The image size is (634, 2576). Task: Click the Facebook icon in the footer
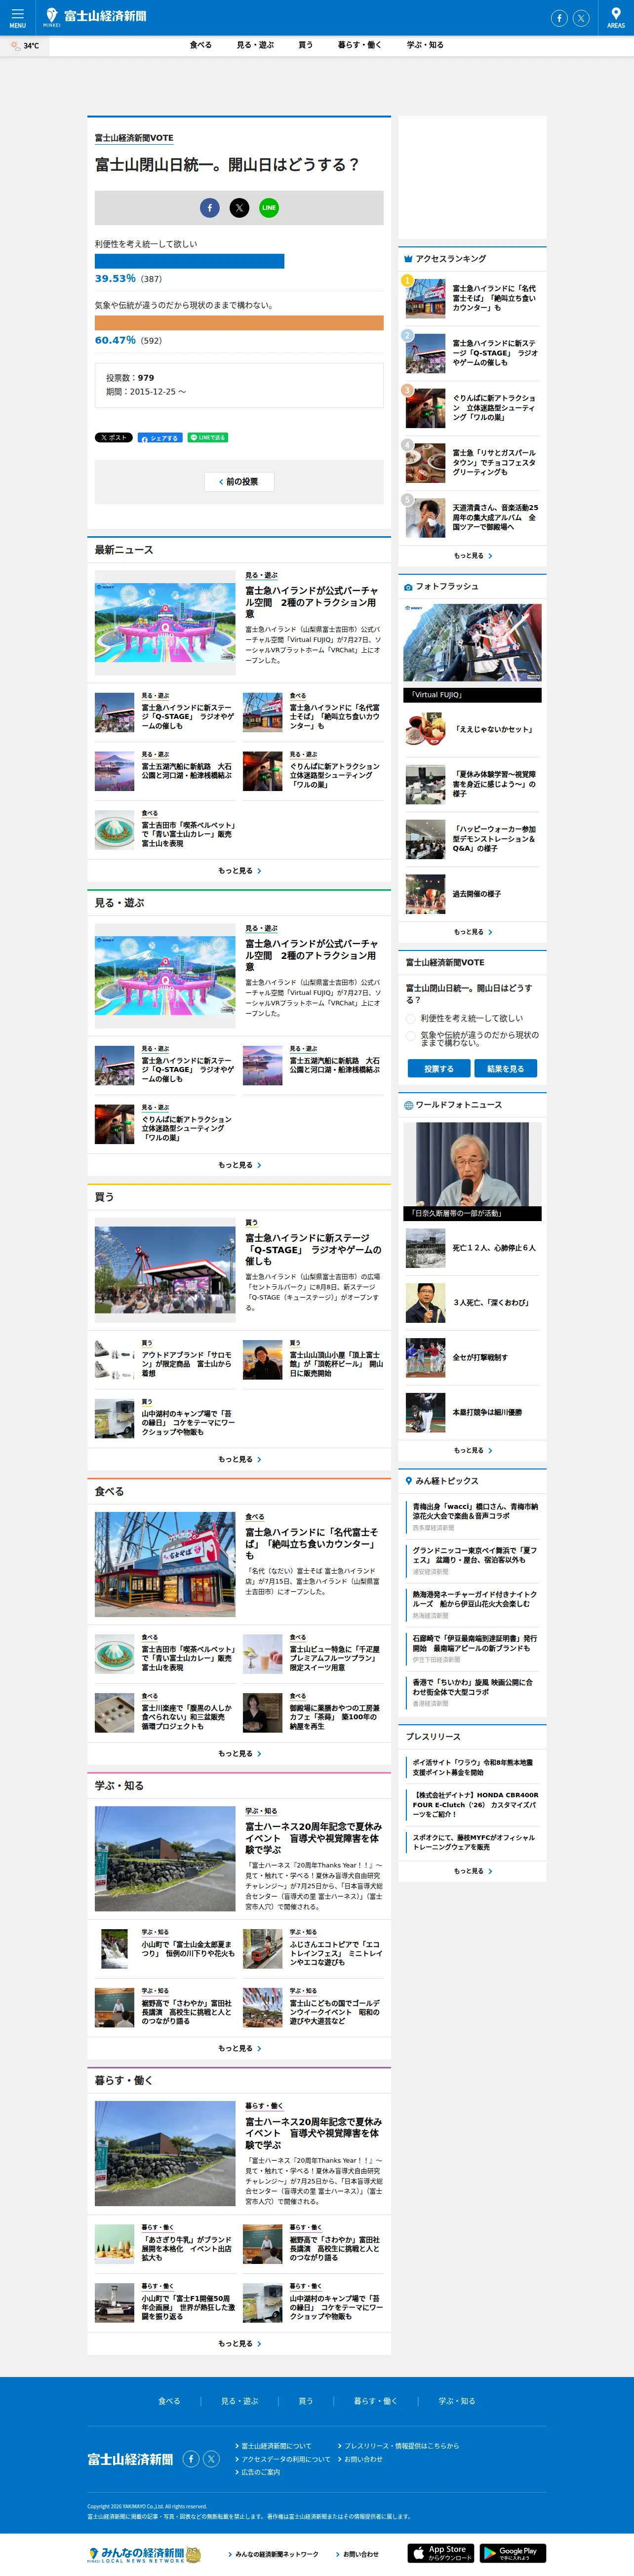point(191,2459)
